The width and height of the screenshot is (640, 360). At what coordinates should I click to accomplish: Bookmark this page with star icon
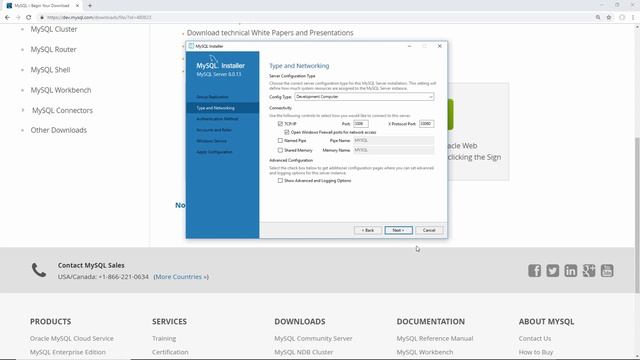[x=609, y=18]
